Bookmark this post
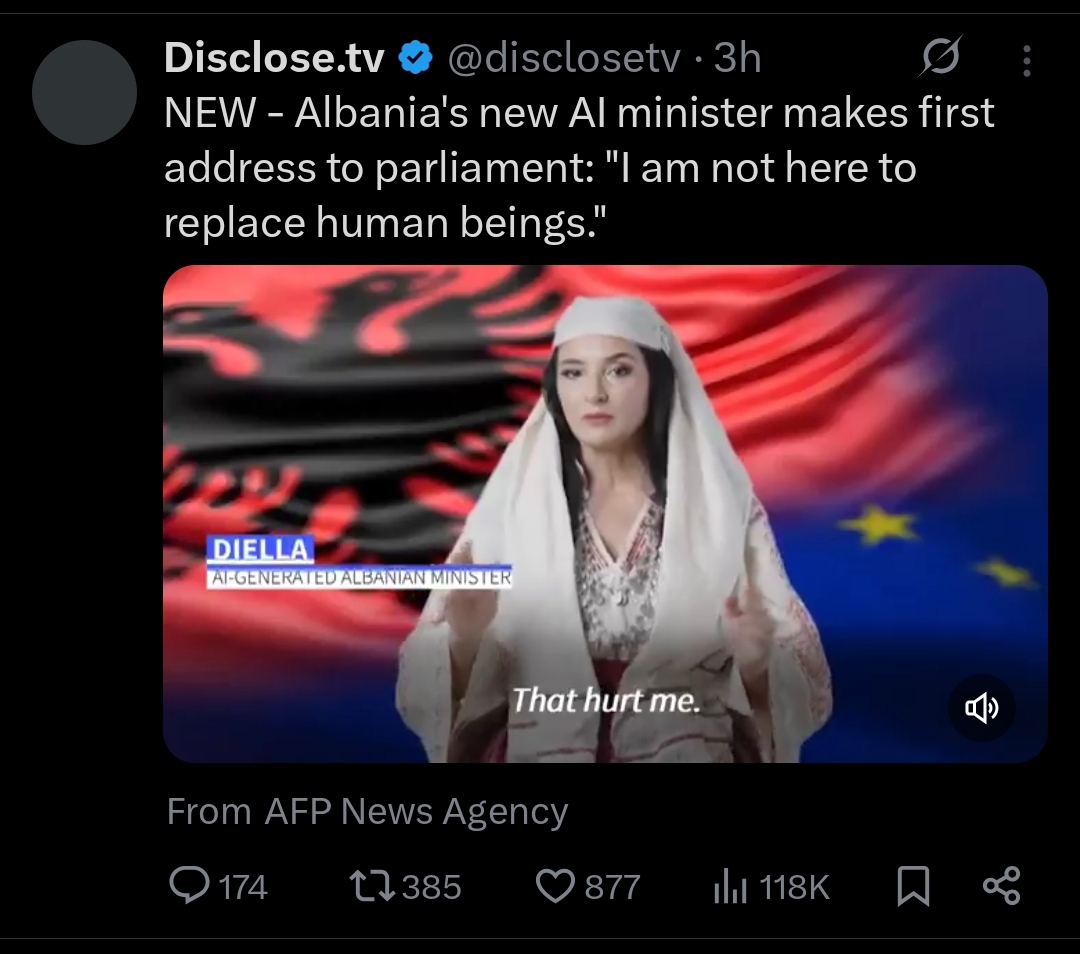 click(x=913, y=886)
